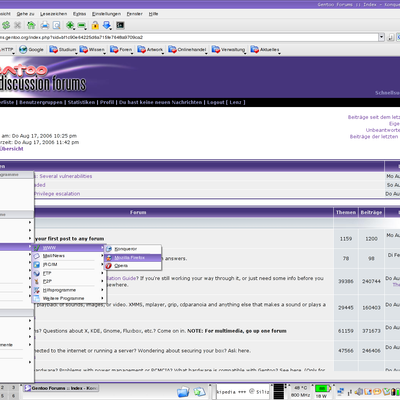Switch to virtual desktop 6 in pager
The width and height of the screenshot is (400, 400).
(13, 396)
